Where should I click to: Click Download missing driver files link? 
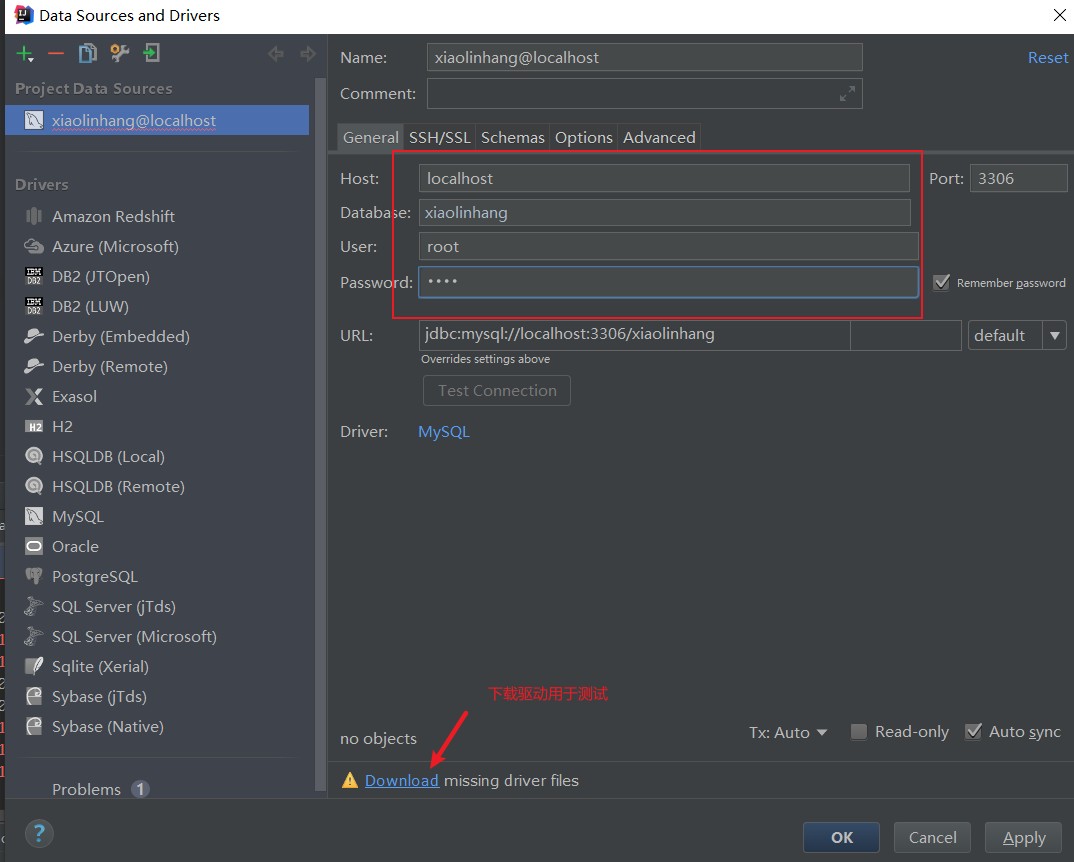click(401, 780)
